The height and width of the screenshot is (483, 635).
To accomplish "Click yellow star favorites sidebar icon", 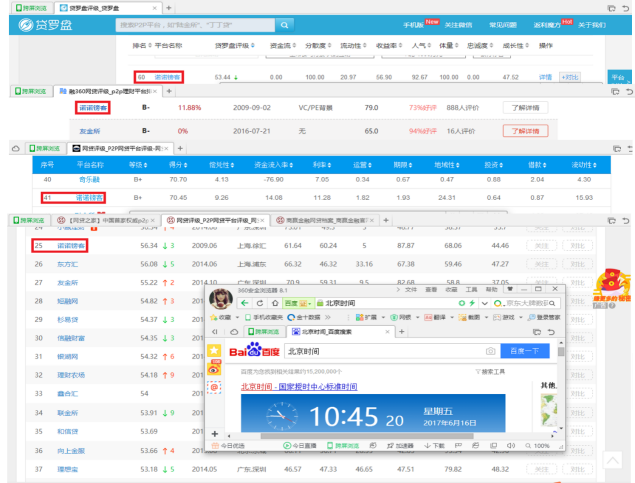I will click(214, 351).
